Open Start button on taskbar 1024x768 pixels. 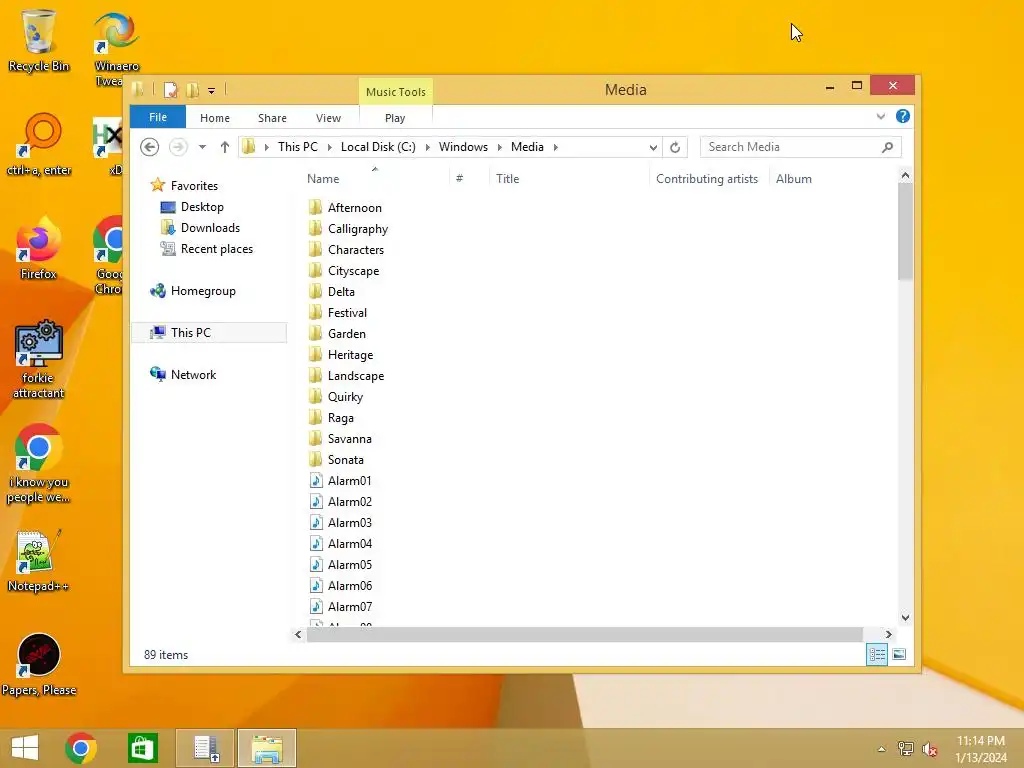click(25, 748)
